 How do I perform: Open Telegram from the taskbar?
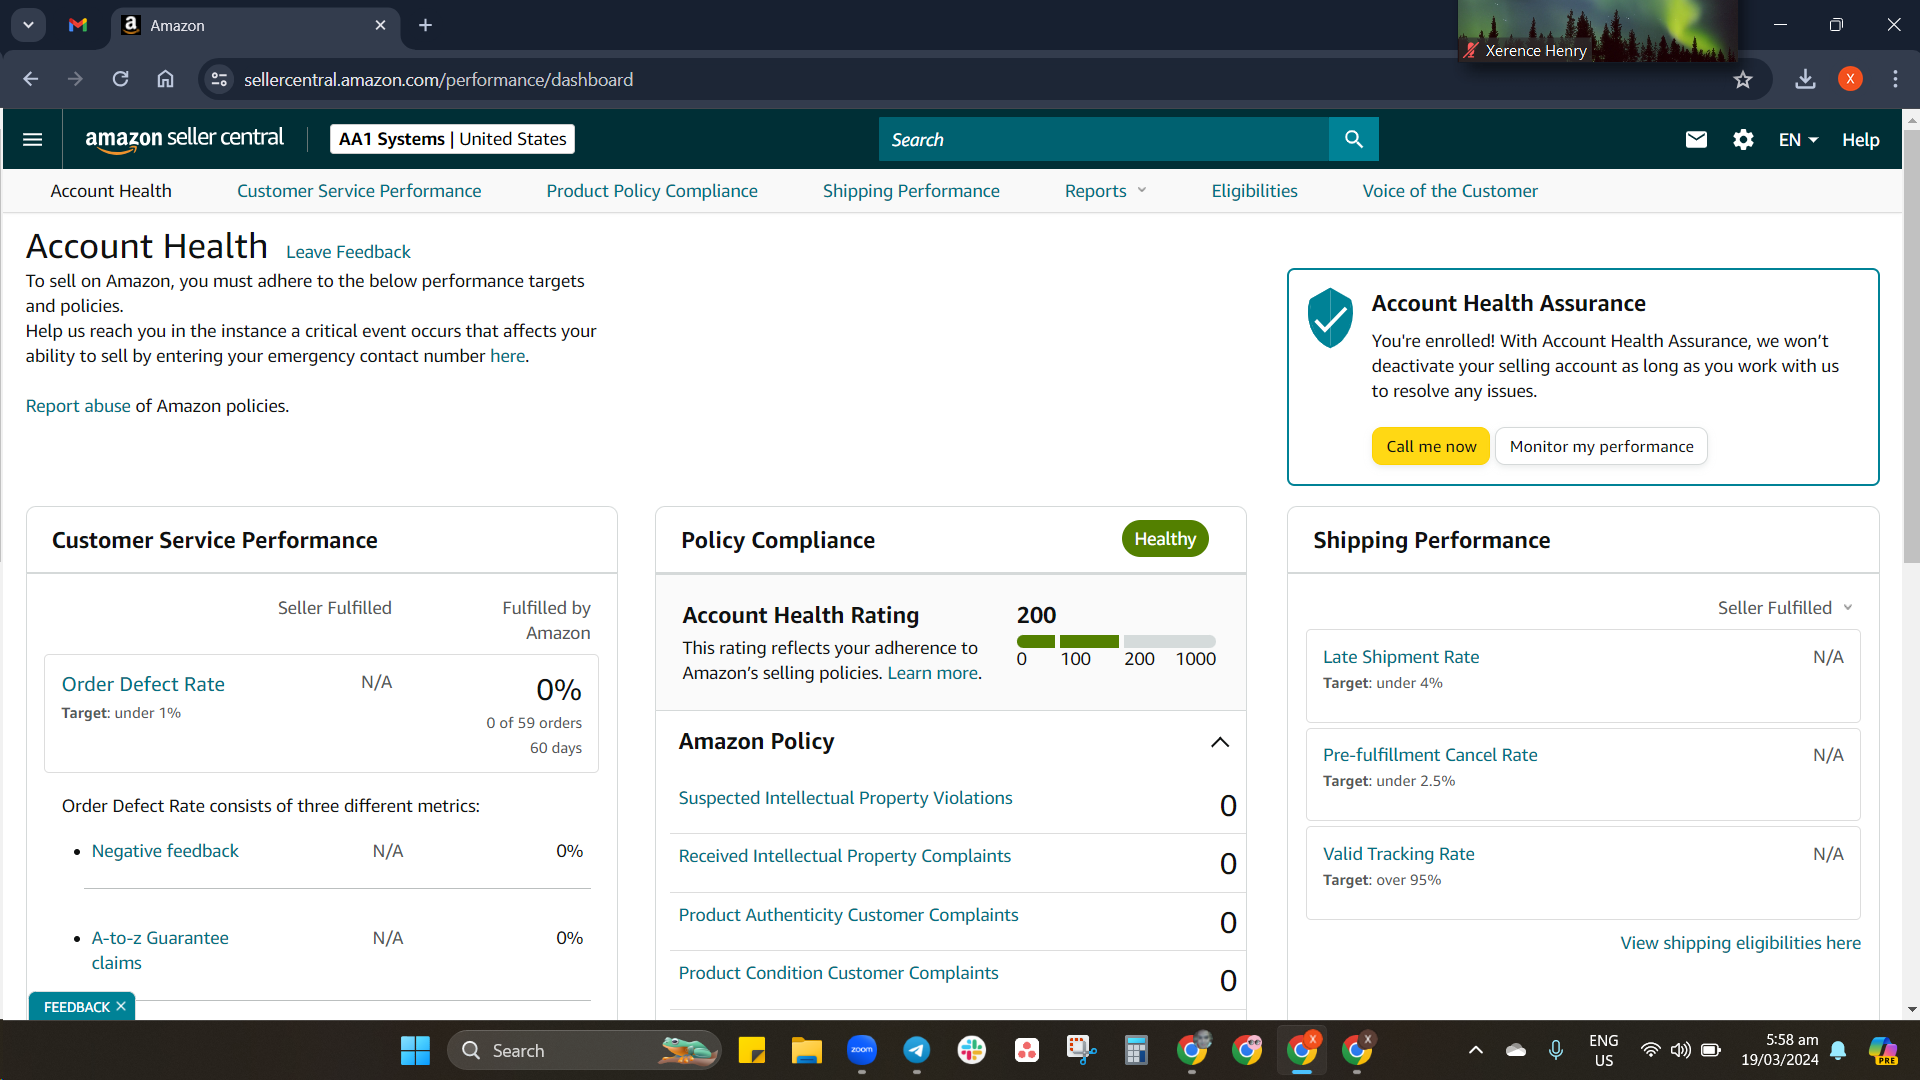tap(917, 1050)
